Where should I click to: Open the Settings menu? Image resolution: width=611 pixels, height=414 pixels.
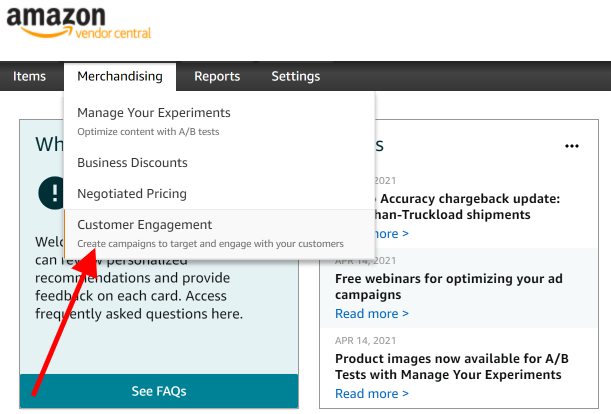296,76
